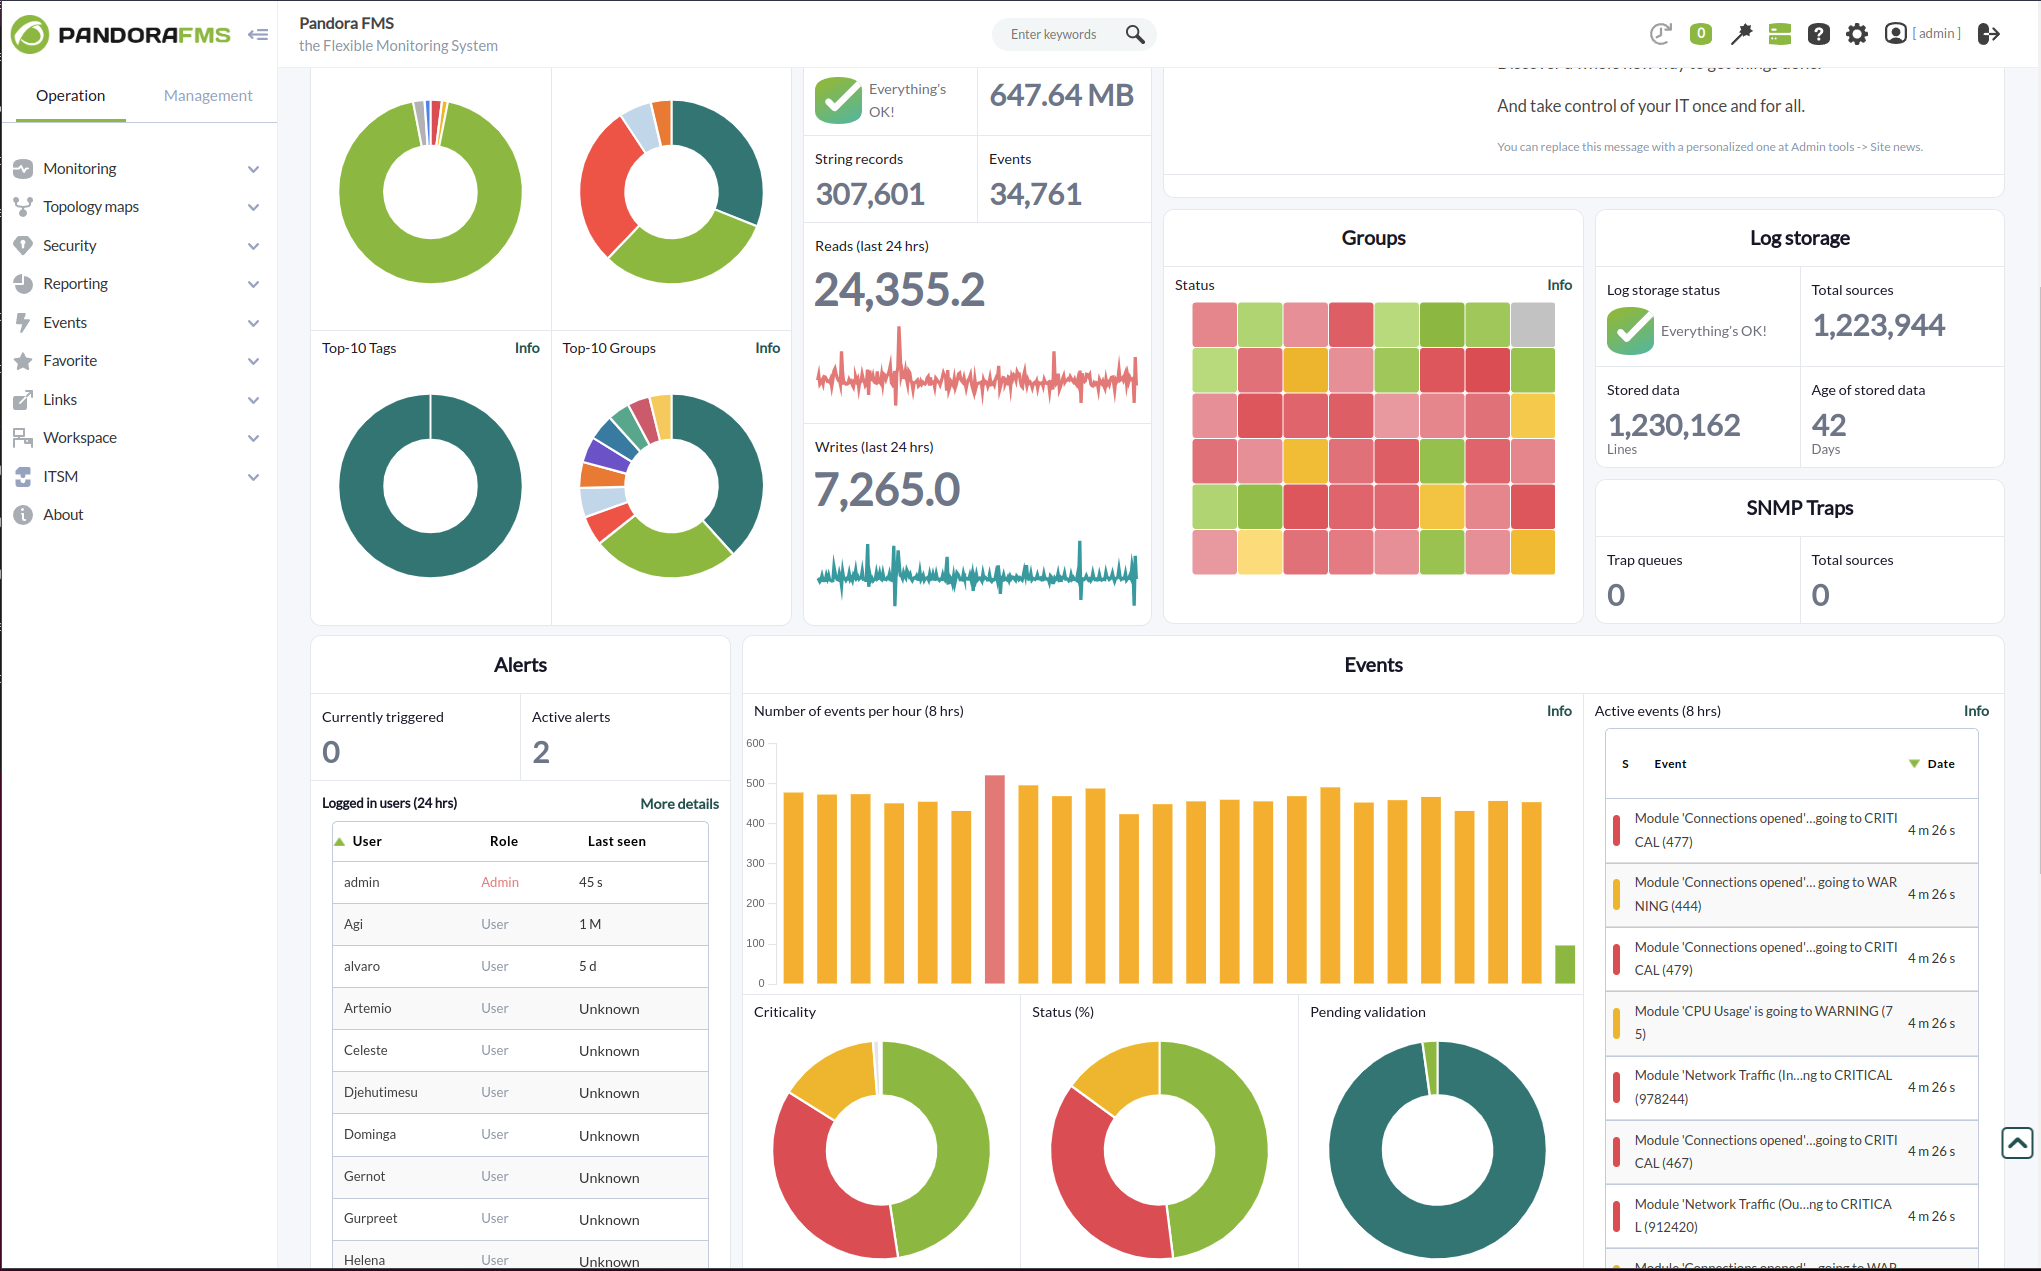This screenshot has height=1271, width=2041.
Task: Expand the Events section expander
Action: tap(252, 321)
